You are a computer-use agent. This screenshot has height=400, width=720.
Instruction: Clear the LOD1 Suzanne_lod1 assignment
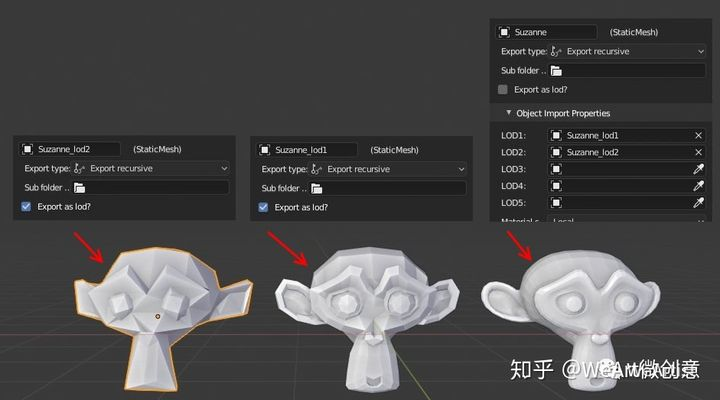tap(698, 135)
